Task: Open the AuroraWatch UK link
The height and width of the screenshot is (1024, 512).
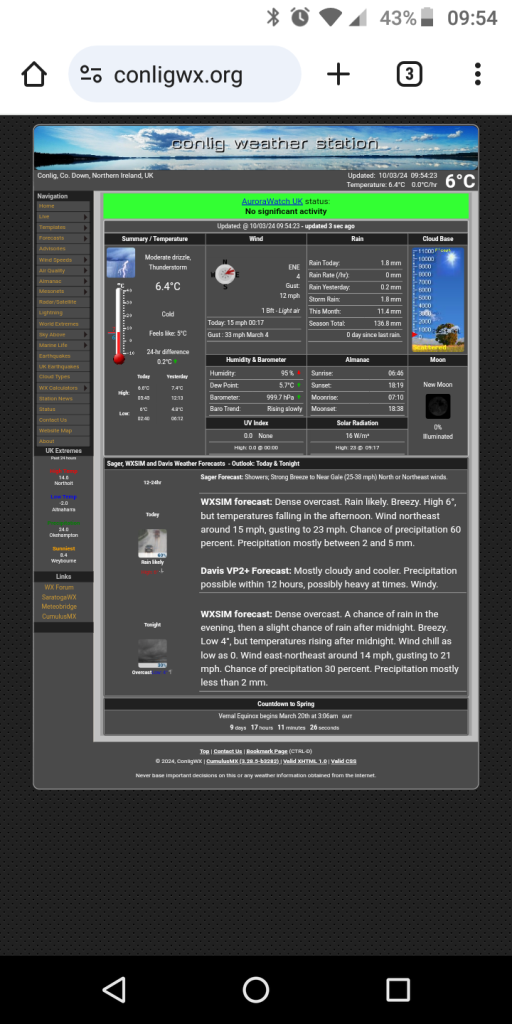Action: click(272, 202)
